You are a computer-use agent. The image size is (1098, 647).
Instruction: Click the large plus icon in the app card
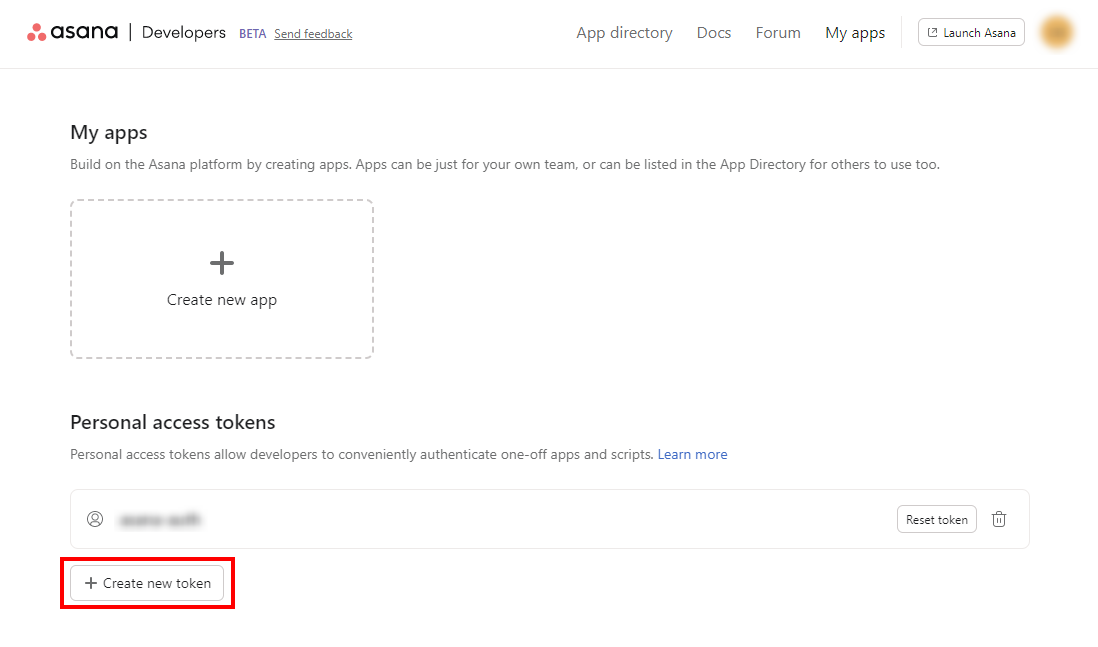(x=221, y=263)
